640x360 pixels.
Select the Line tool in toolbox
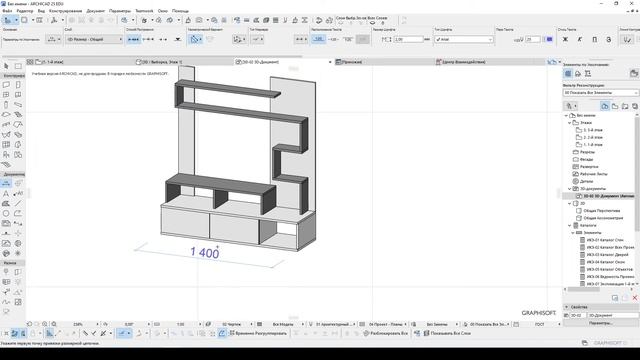click(18, 203)
